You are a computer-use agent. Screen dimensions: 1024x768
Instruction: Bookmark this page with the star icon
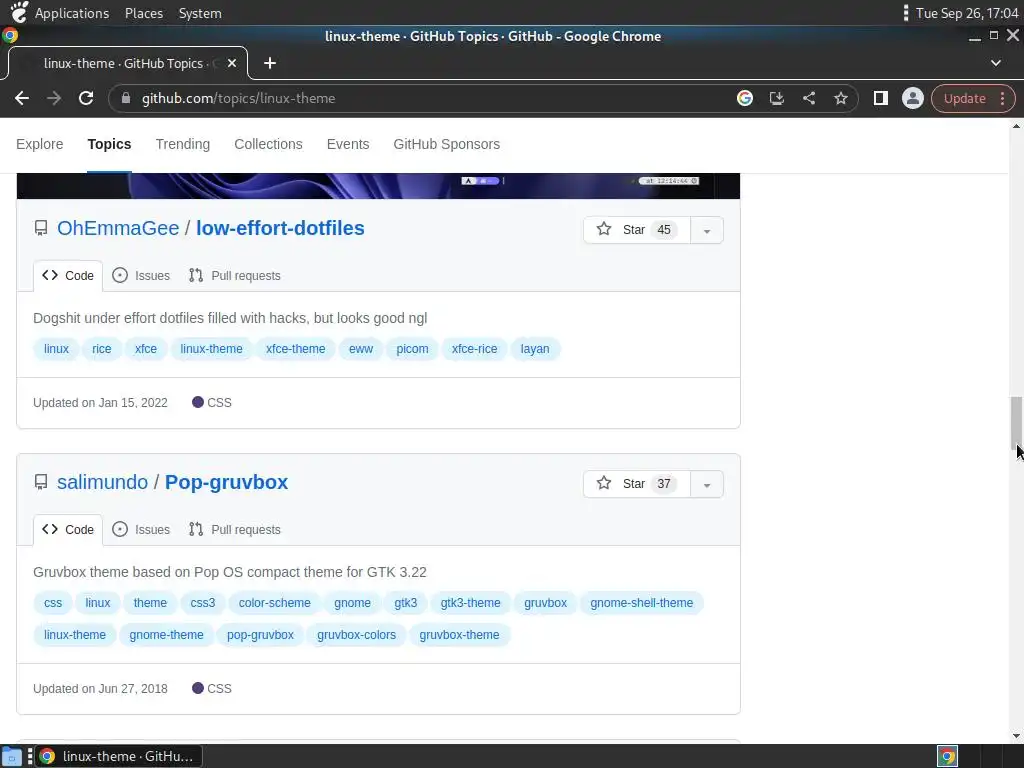840,98
